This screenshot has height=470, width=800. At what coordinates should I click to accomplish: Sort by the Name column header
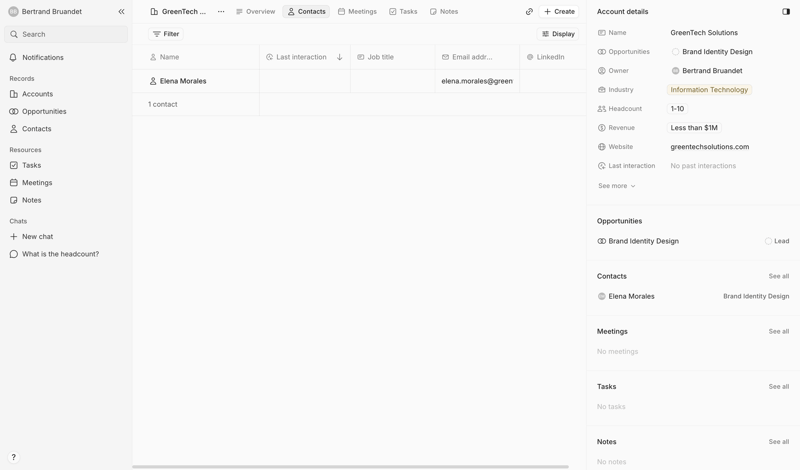coord(196,57)
